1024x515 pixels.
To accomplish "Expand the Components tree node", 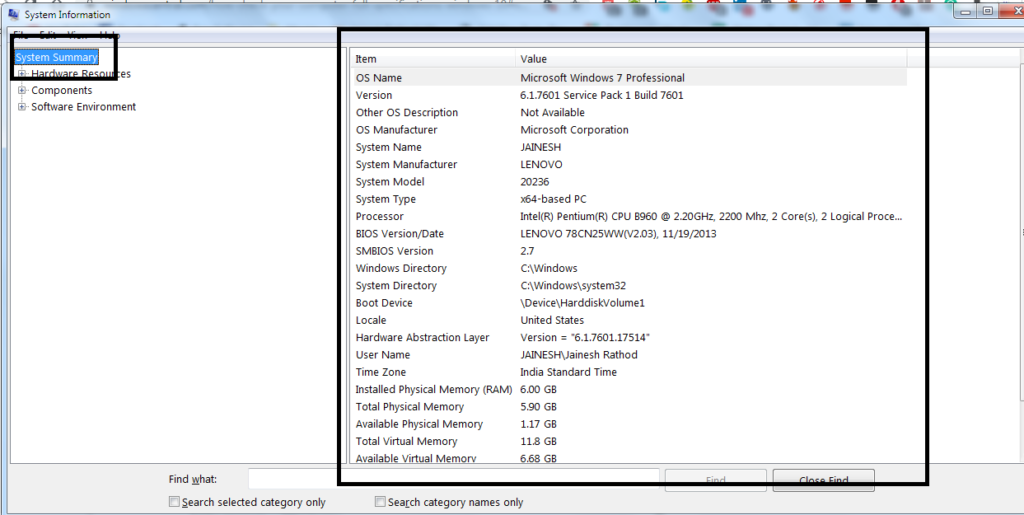I will 22,91.
